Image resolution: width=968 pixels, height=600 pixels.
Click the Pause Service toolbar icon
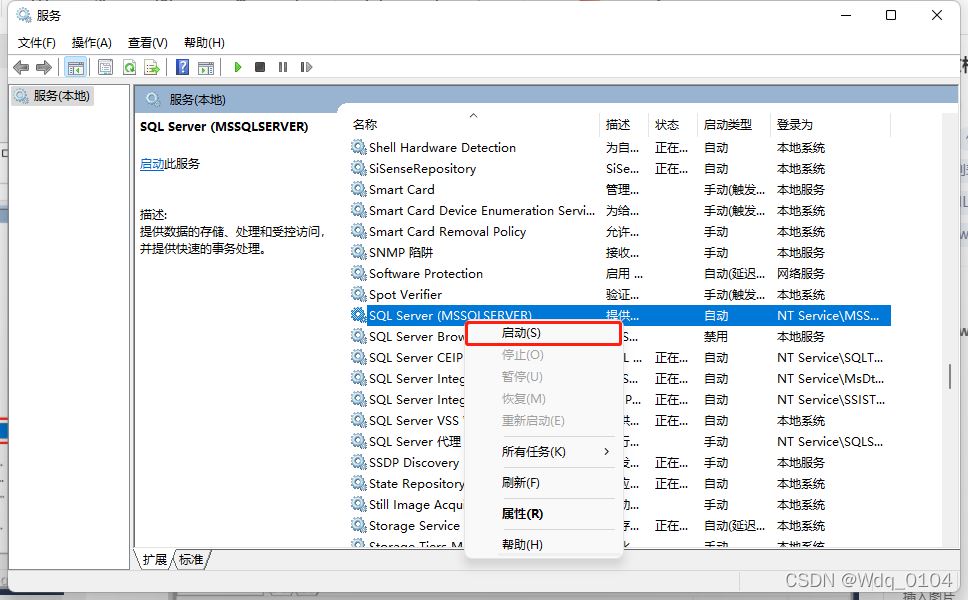(283, 67)
